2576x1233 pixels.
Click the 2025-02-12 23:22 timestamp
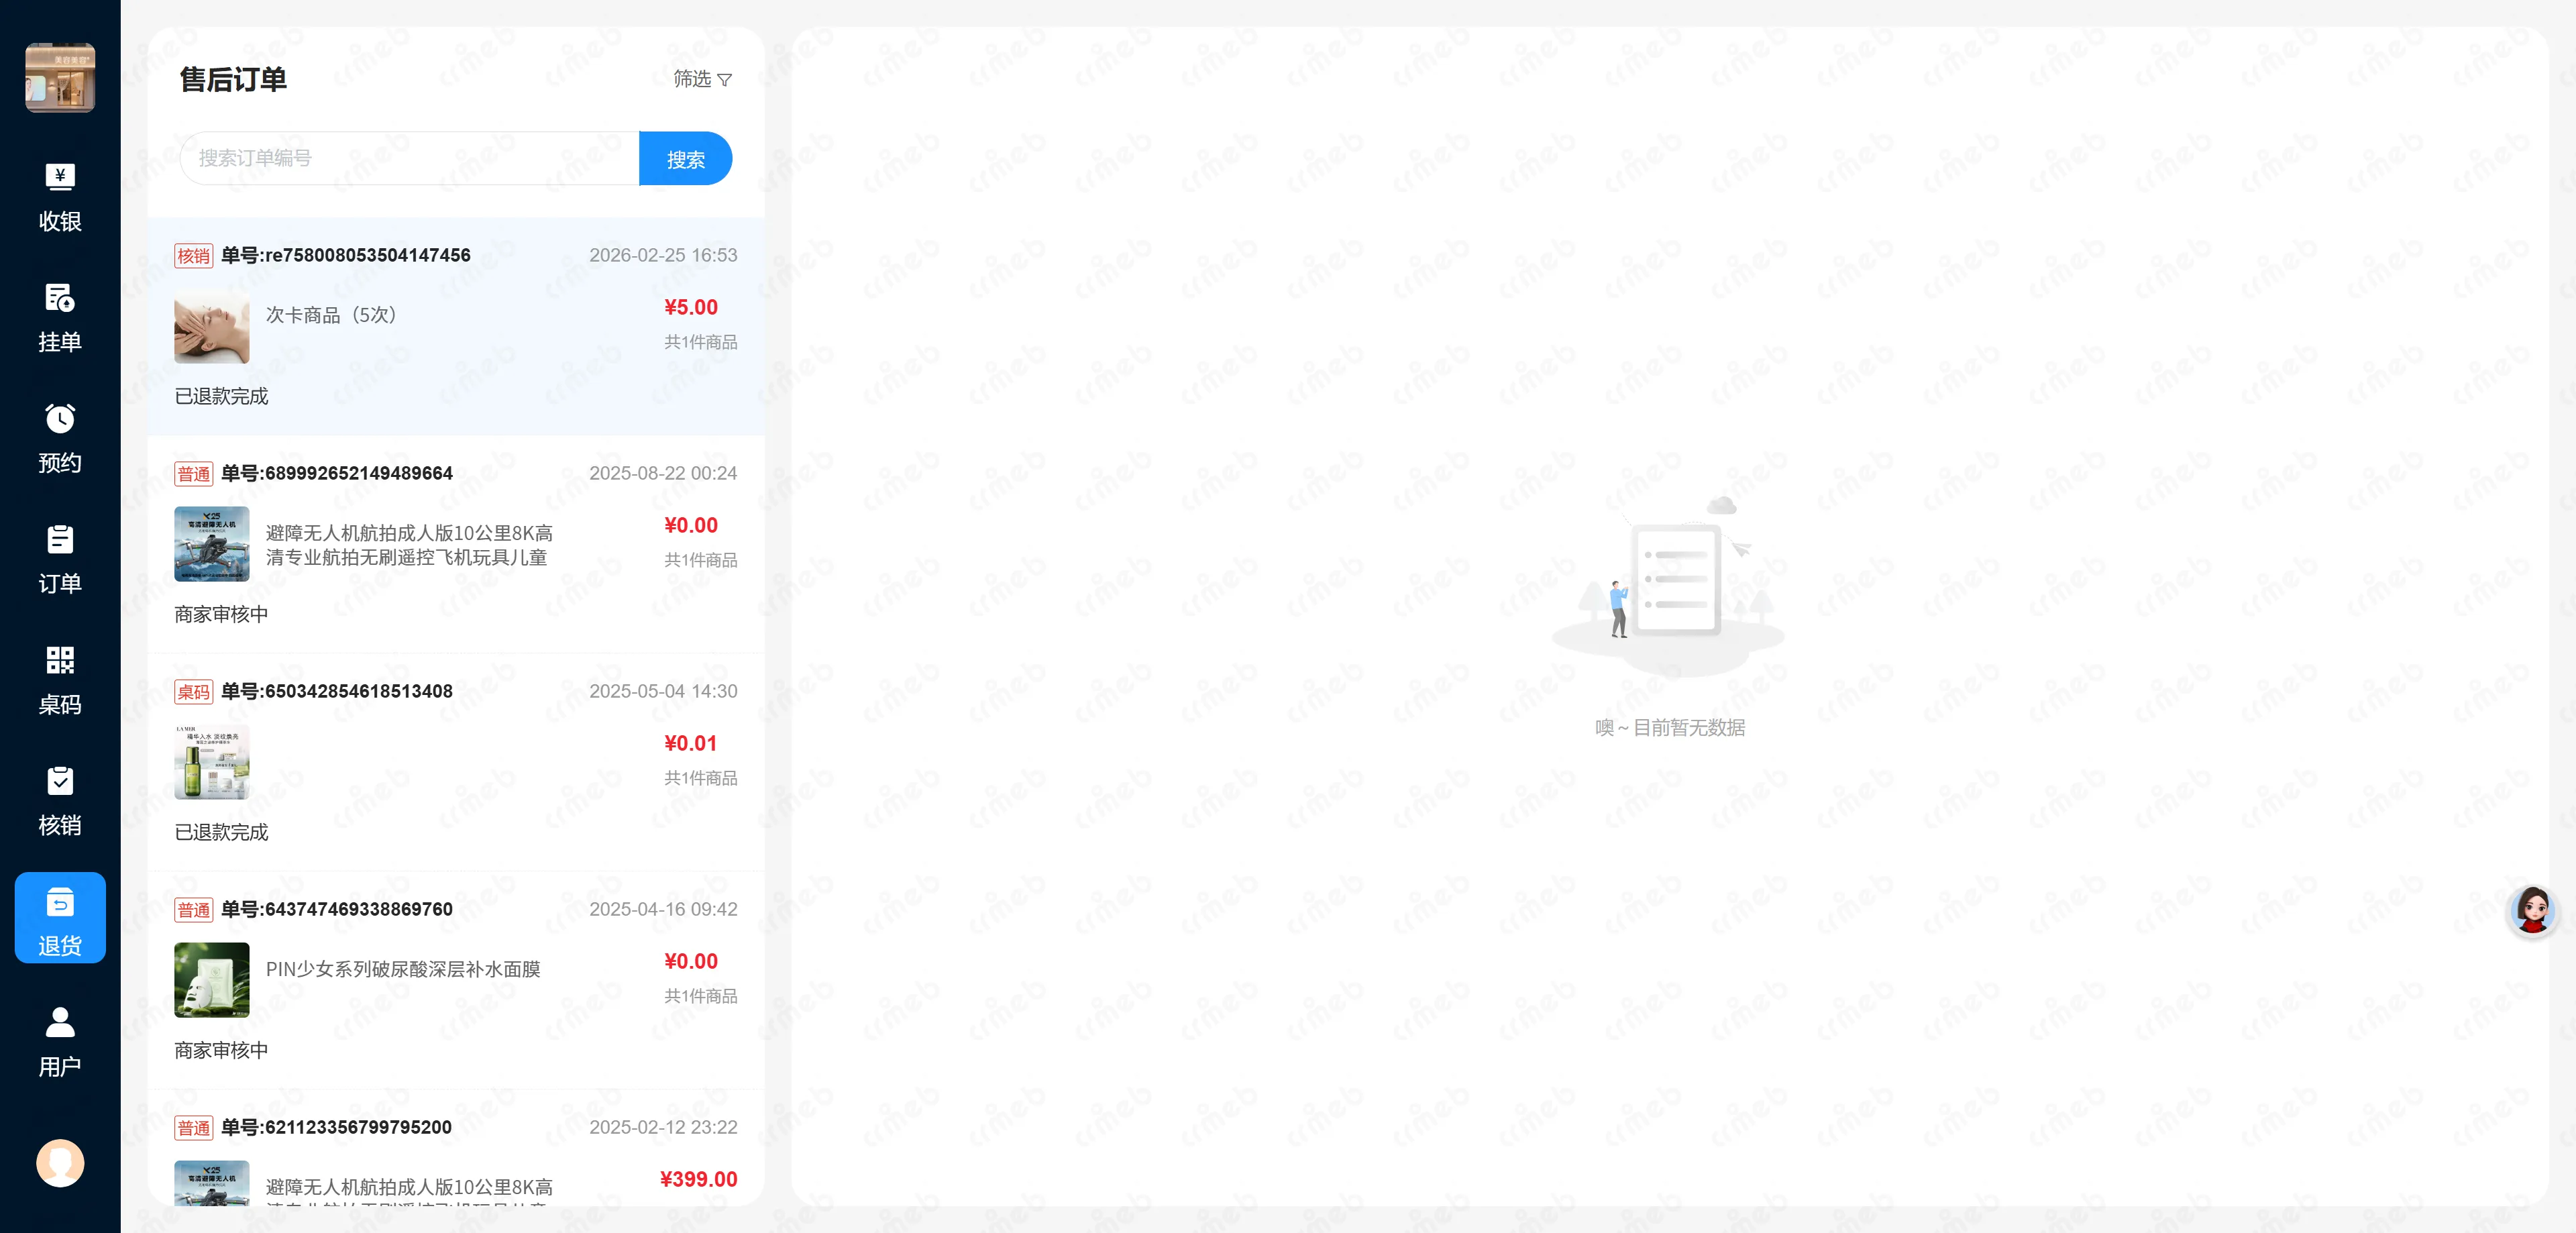663,1127
